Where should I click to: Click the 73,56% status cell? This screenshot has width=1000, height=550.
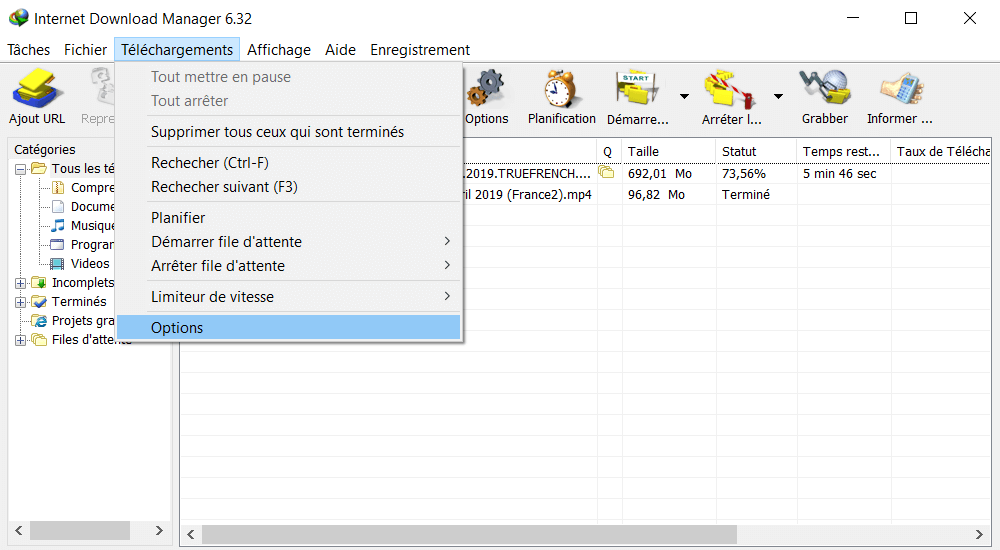744,174
